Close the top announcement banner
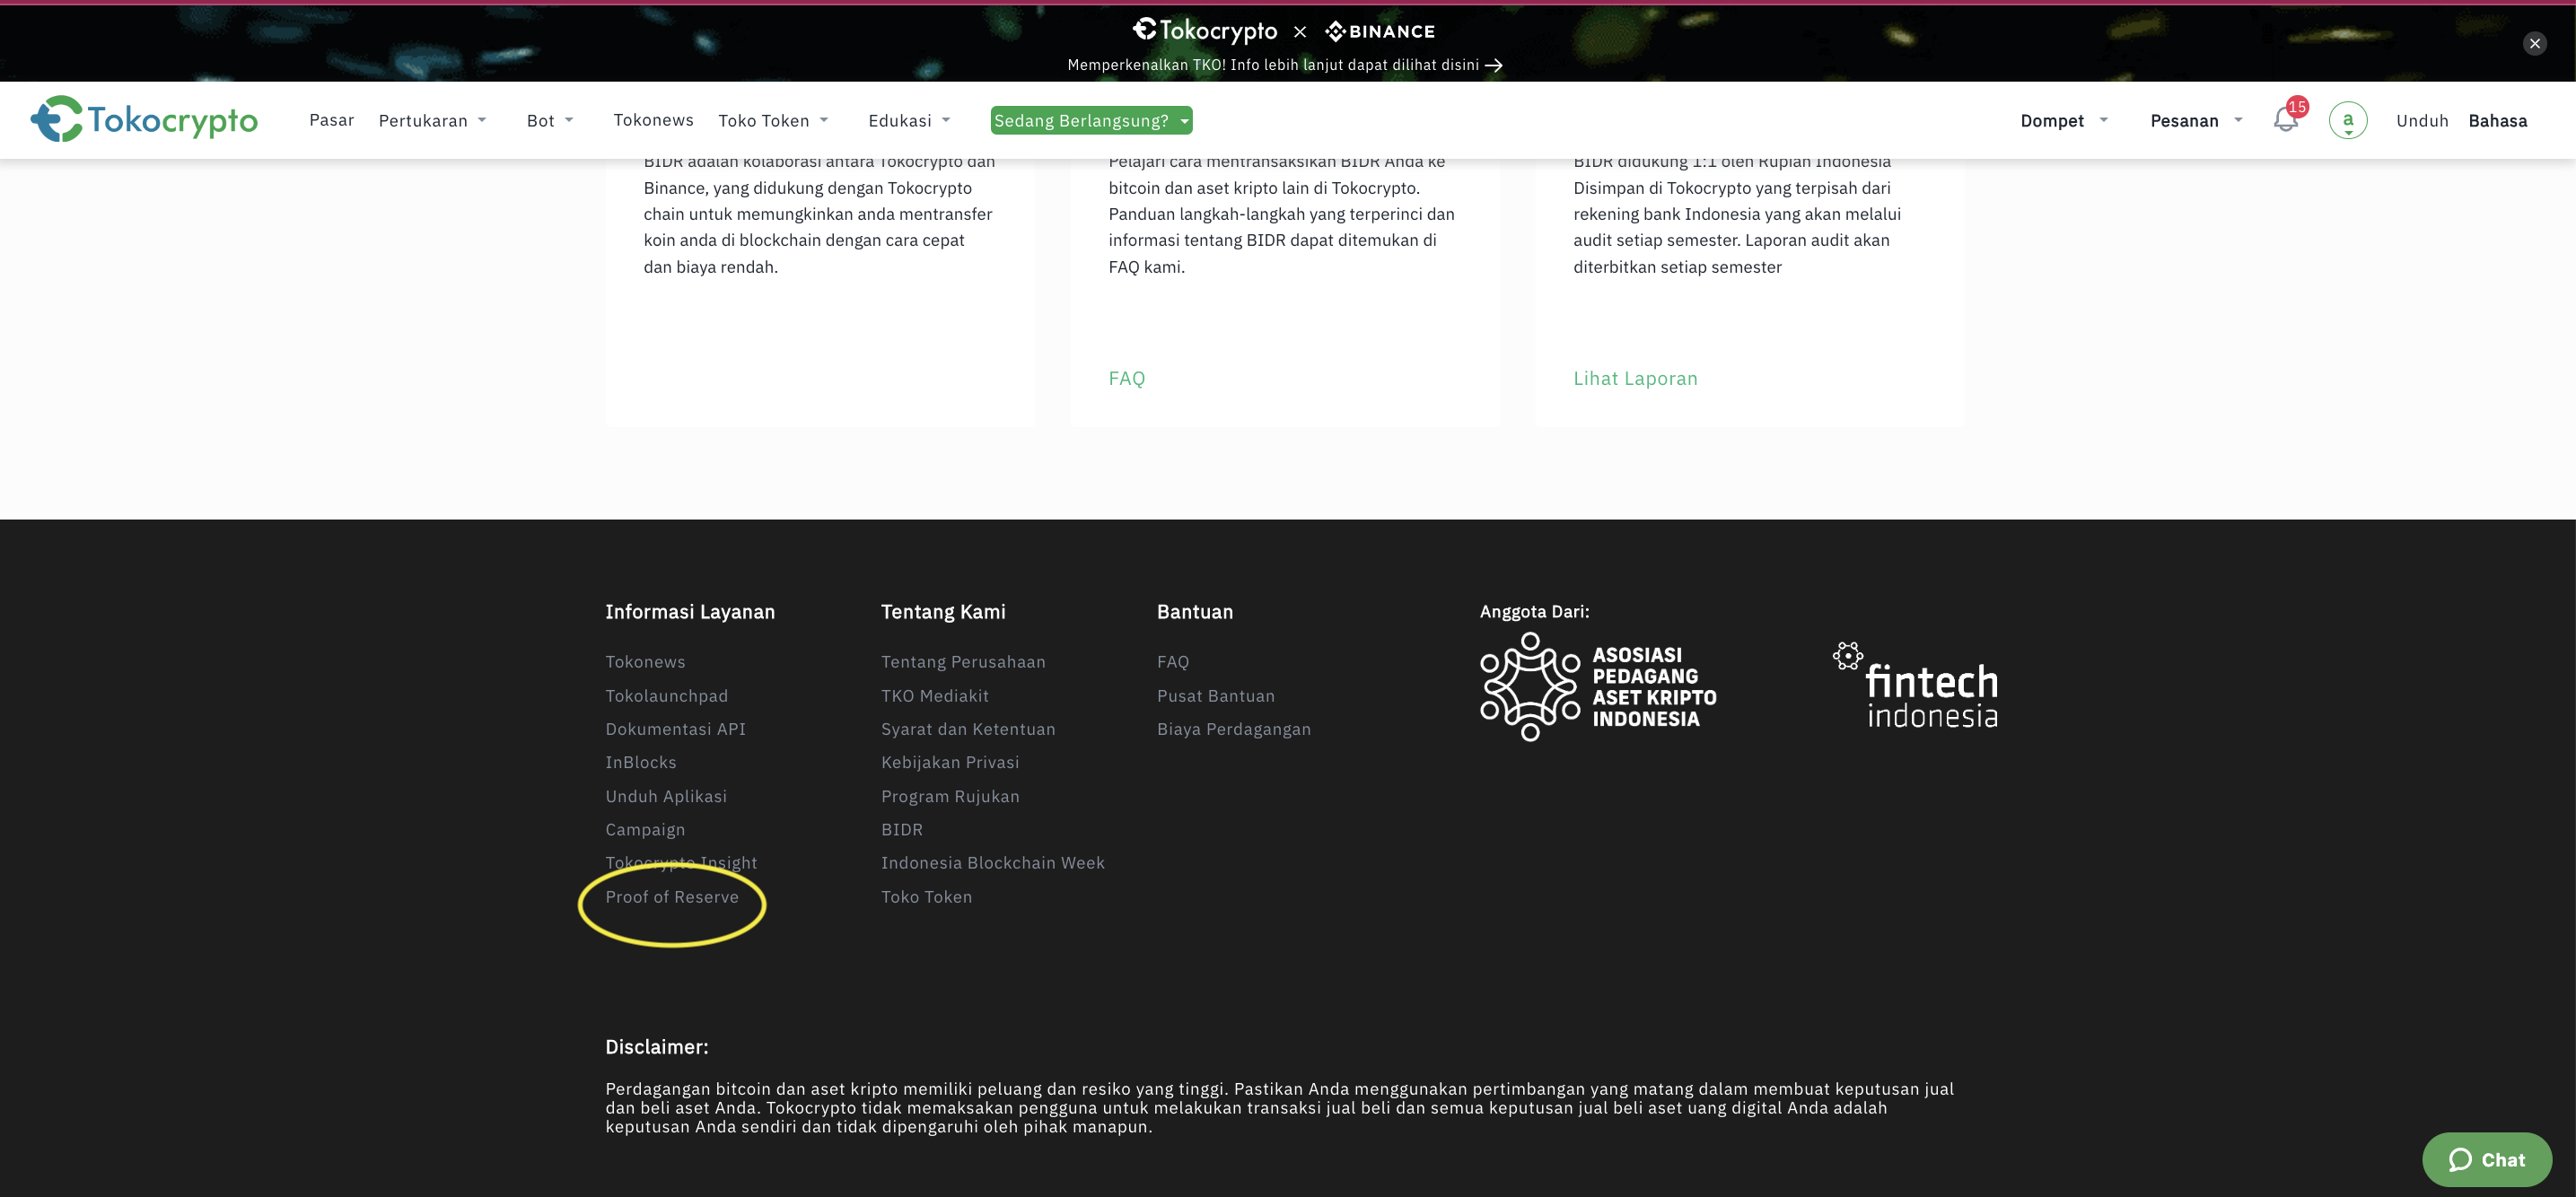The width and height of the screenshot is (2576, 1197). click(2535, 43)
